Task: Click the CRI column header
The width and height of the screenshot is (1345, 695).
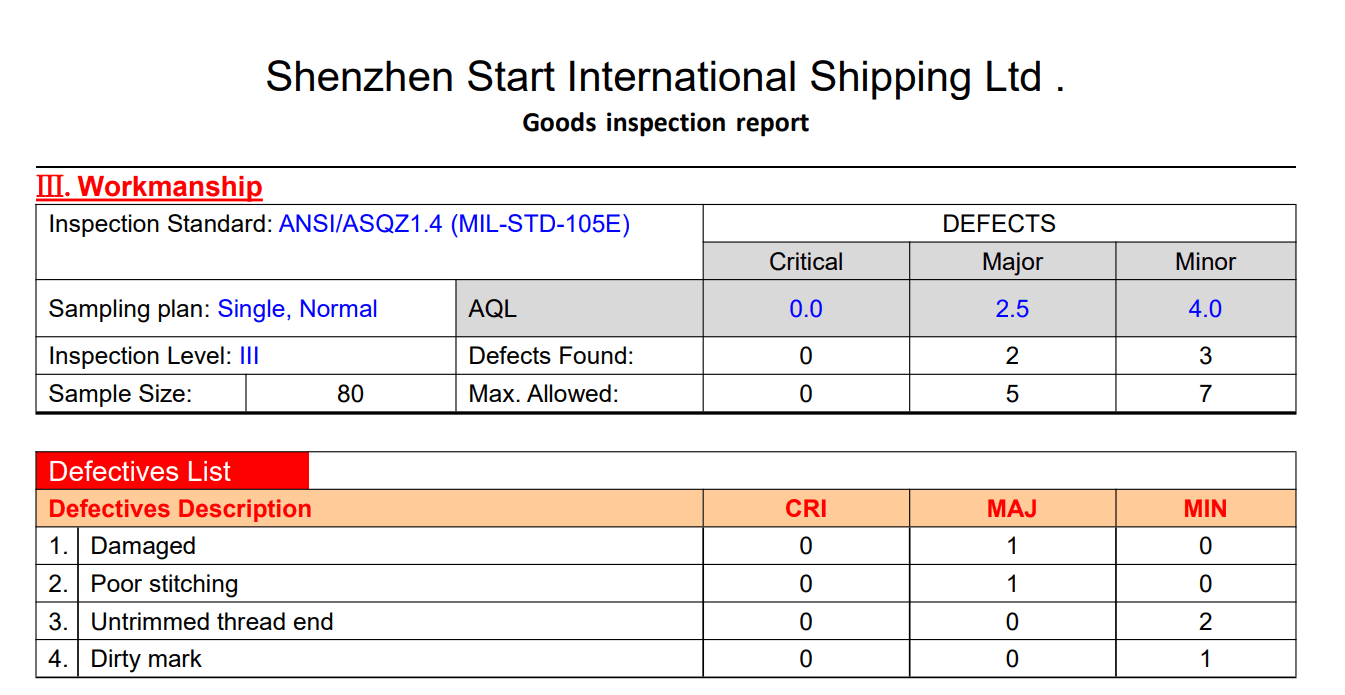Action: click(x=805, y=509)
